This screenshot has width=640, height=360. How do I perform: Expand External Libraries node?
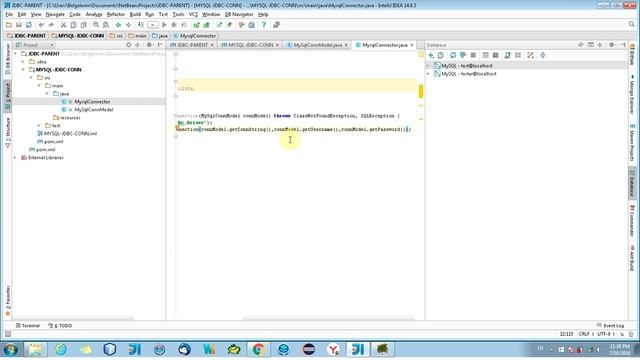tap(16, 158)
